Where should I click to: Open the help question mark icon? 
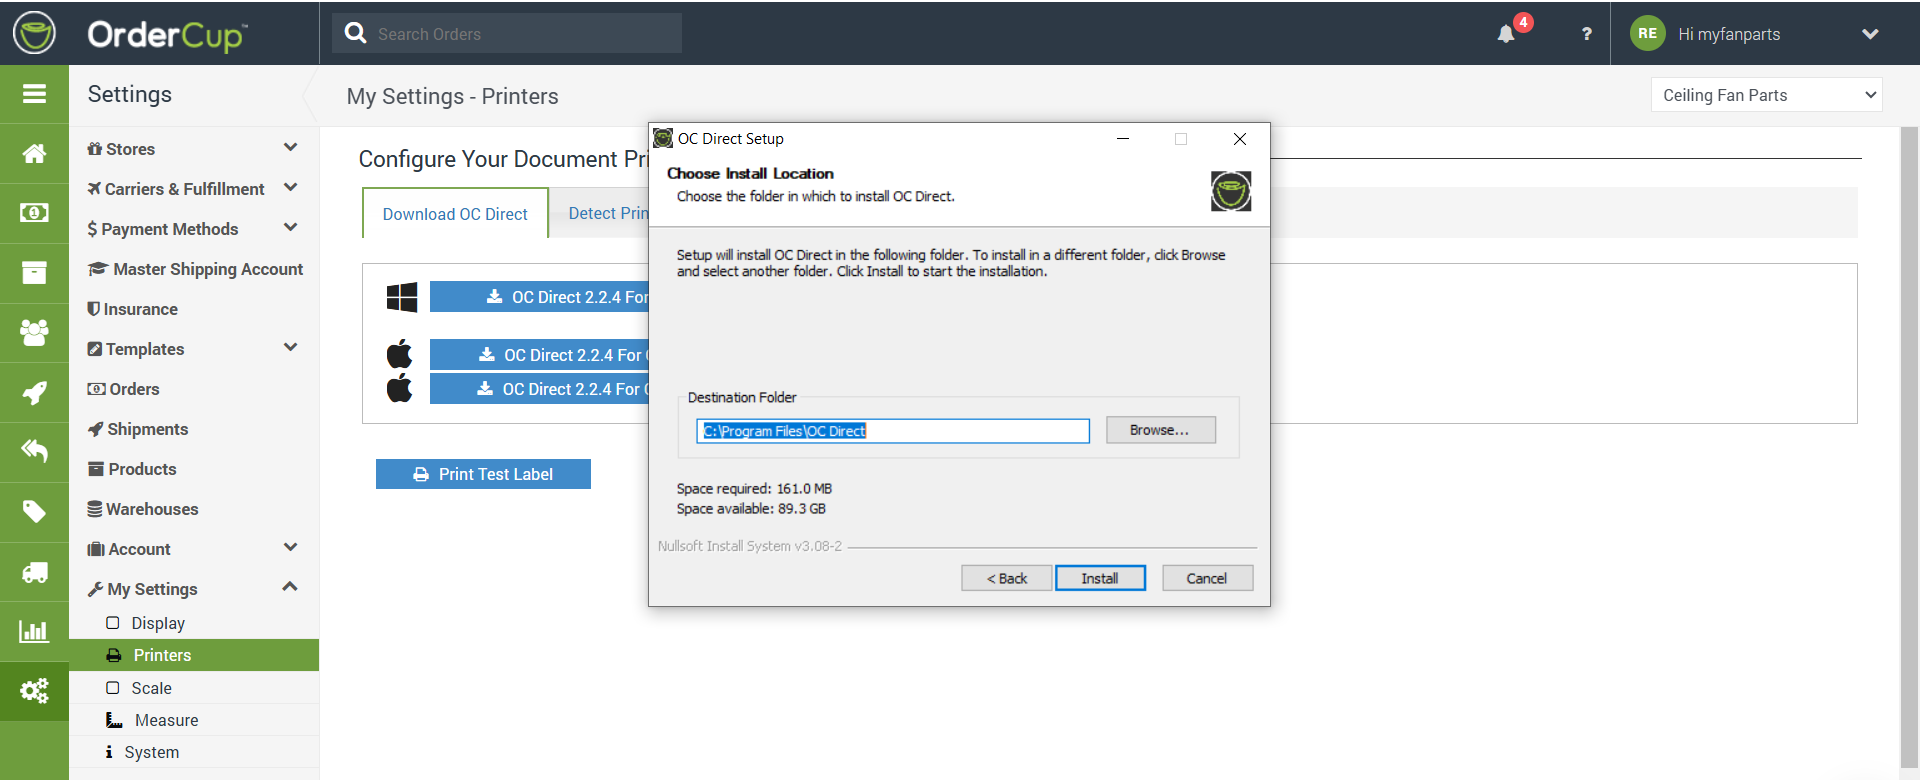click(x=1586, y=34)
